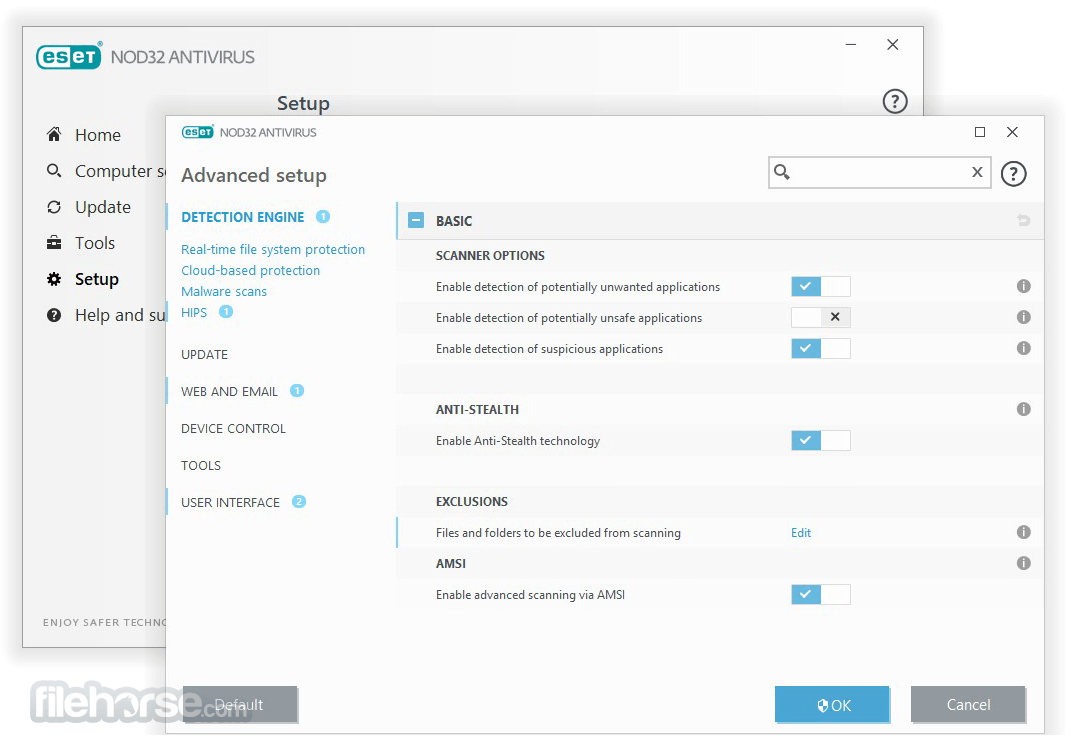Click the Computer scan magnifier icon
Image resolution: width=1075 pixels, height=753 pixels.
pyautogui.click(x=53, y=170)
